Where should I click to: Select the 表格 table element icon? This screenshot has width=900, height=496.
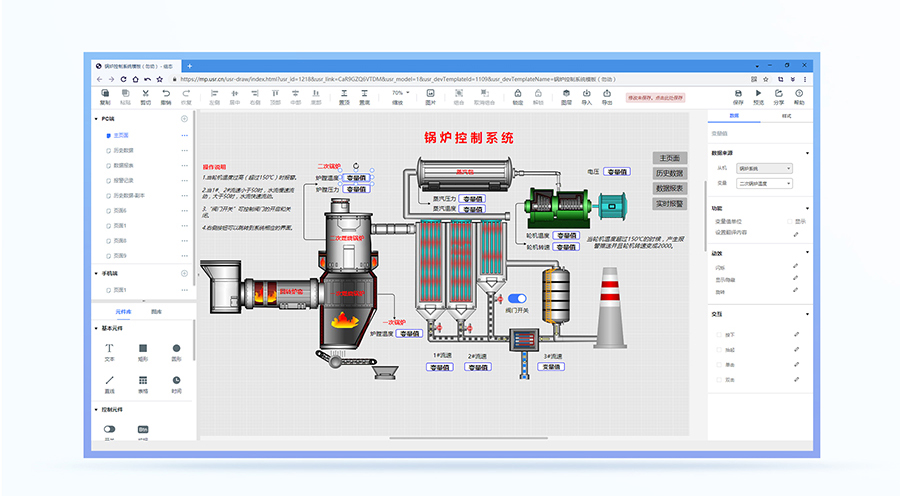coord(143,381)
